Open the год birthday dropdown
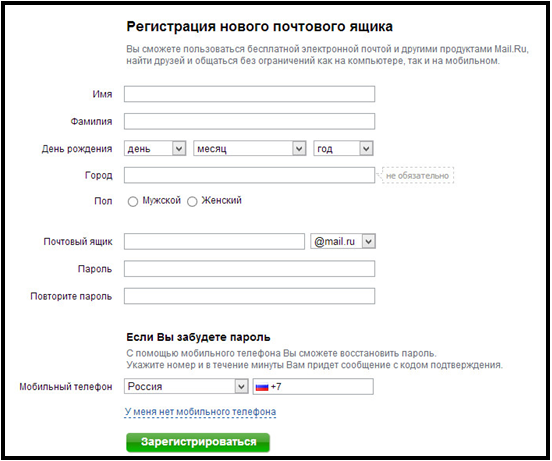Image resolution: width=552 pixels, height=461 pixels. pos(343,149)
